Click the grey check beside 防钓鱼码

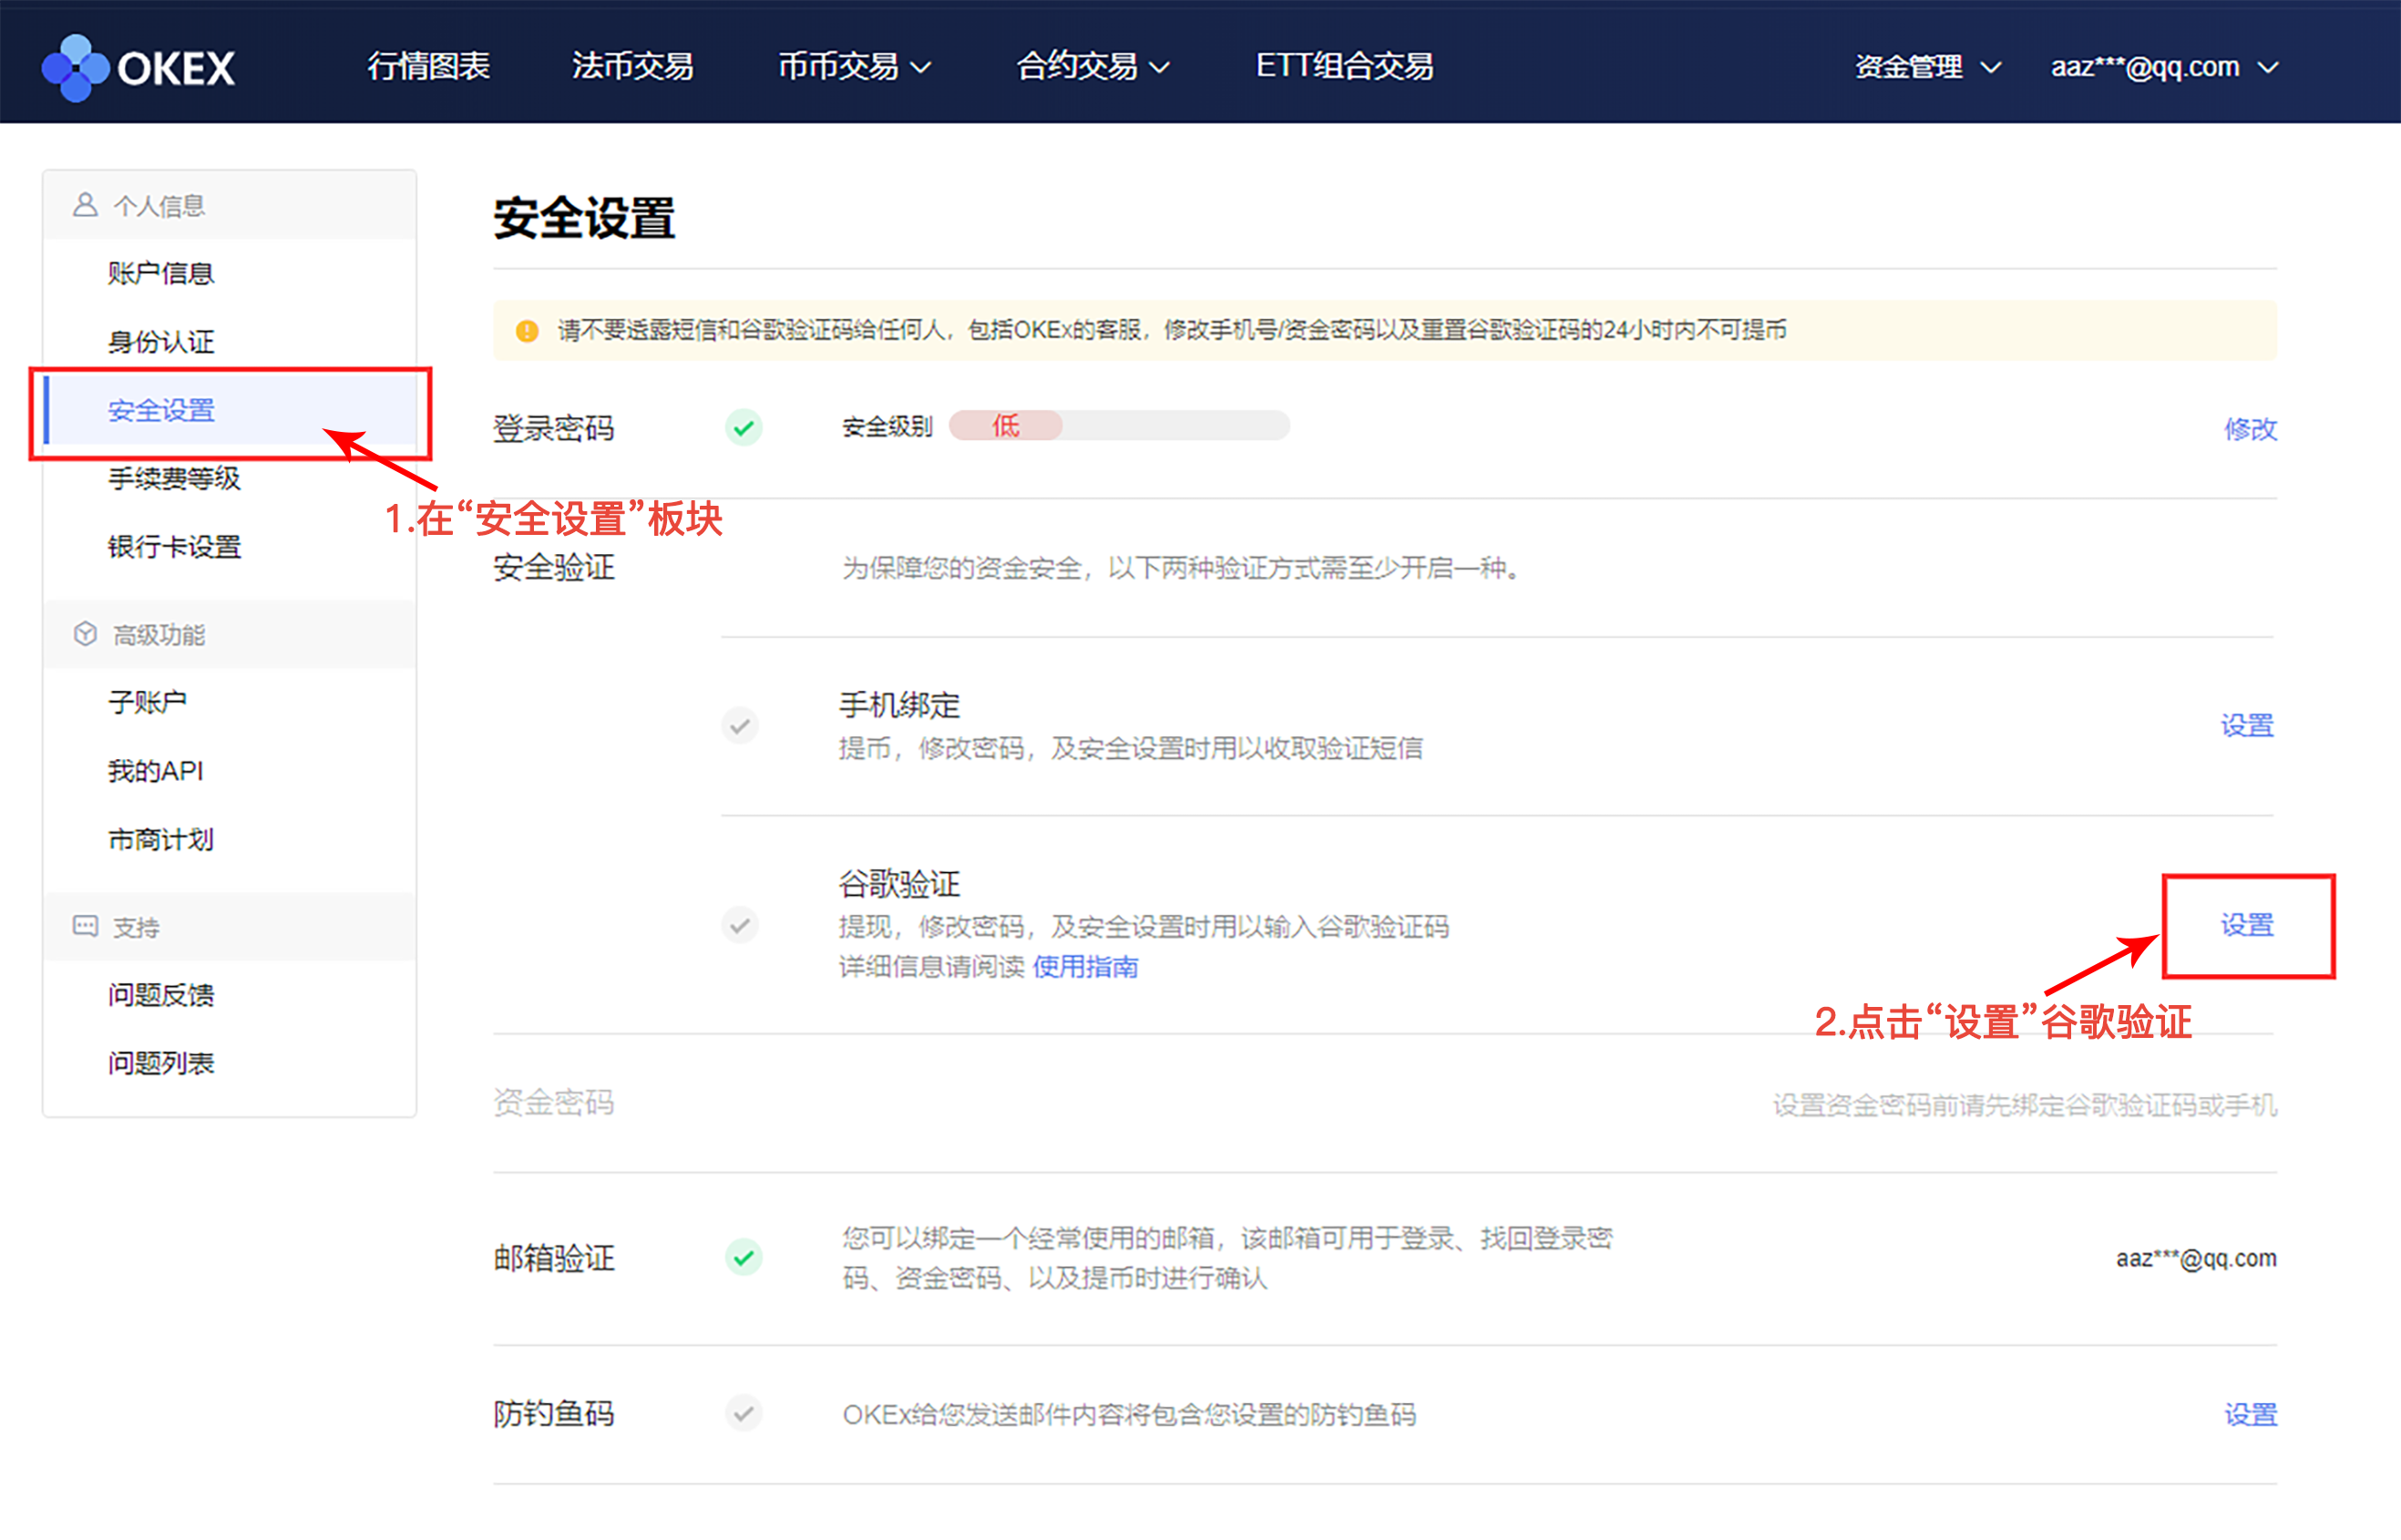[x=743, y=1414]
